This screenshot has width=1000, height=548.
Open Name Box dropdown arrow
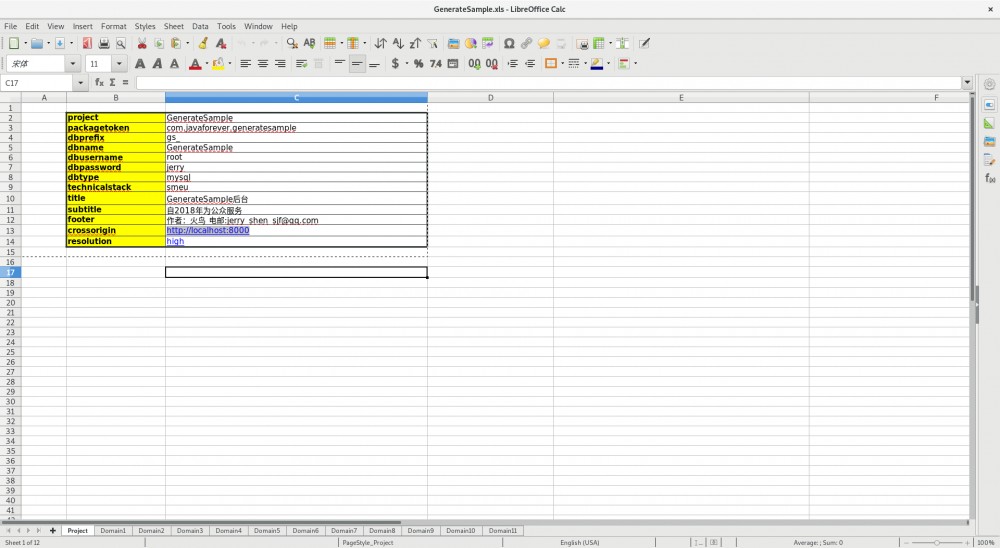pyautogui.click(x=80, y=82)
